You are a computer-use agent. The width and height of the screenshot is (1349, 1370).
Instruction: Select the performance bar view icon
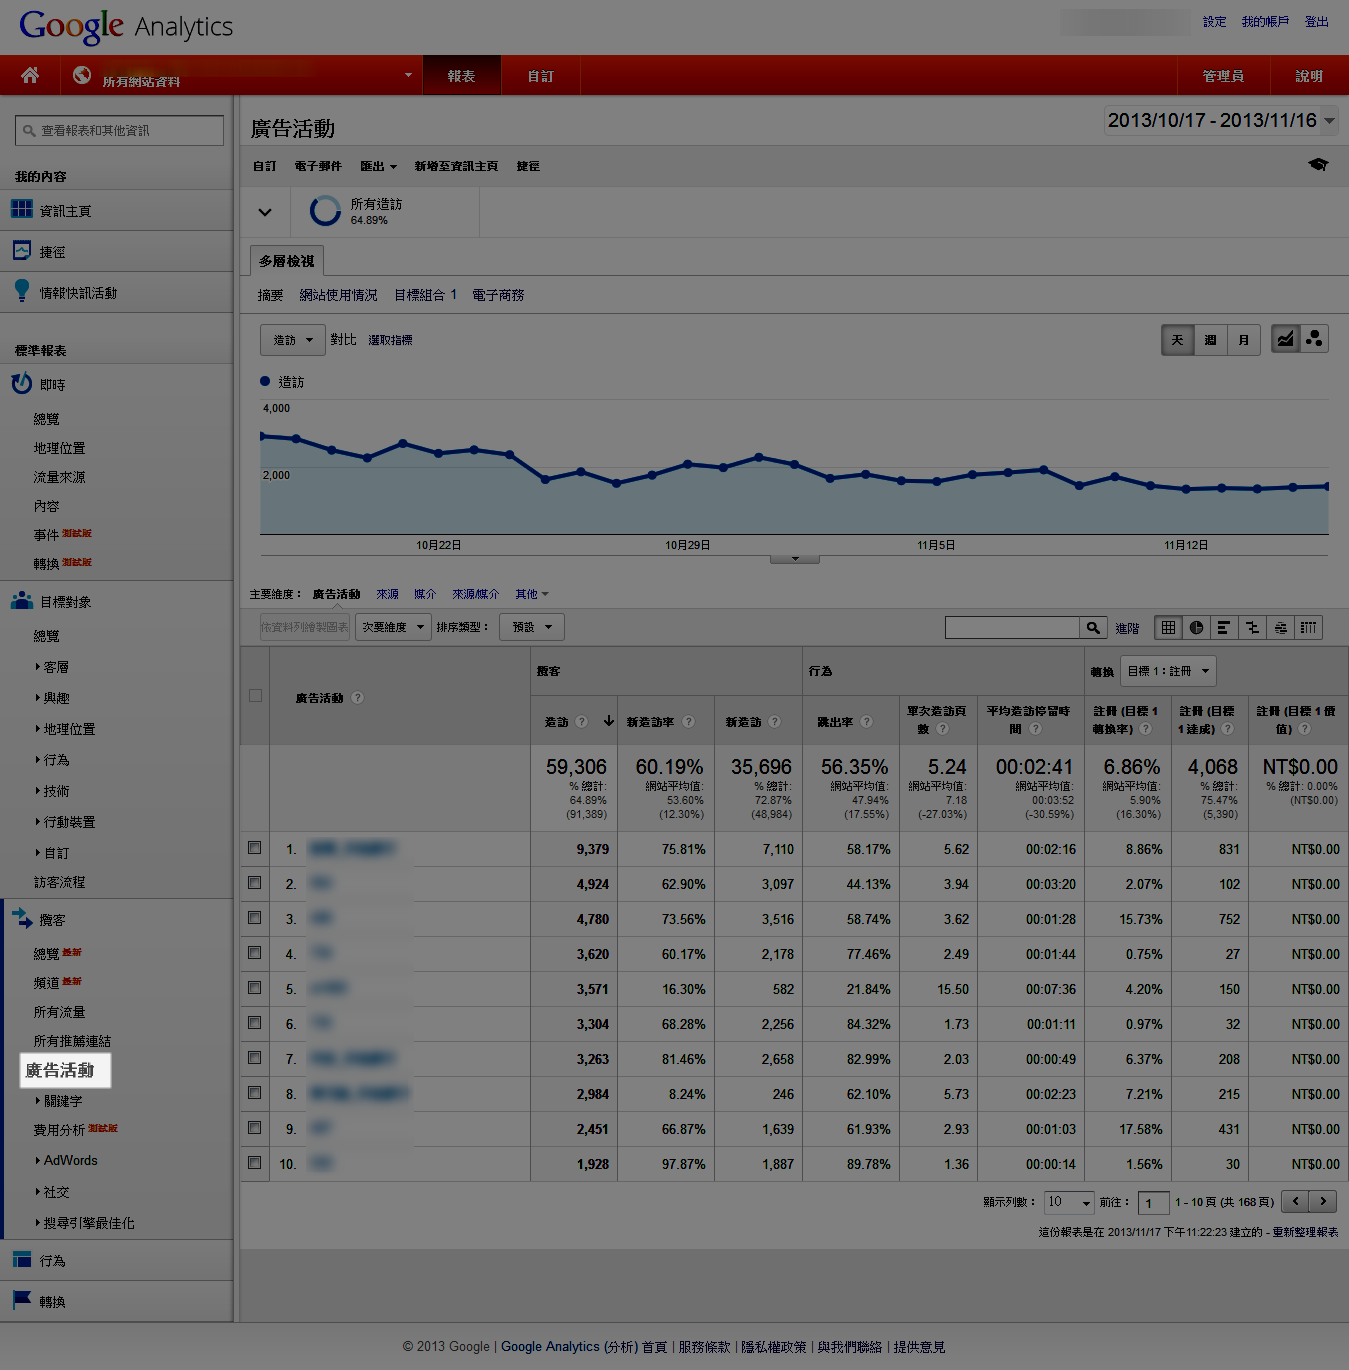1224,627
